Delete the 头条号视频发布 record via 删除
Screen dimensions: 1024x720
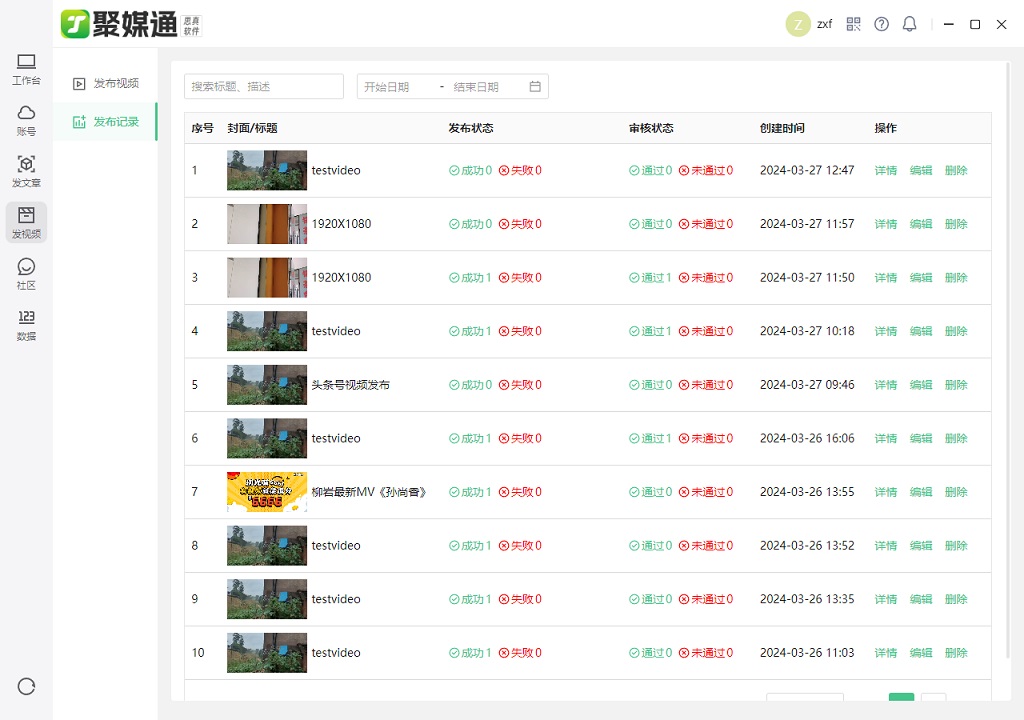pos(956,384)
